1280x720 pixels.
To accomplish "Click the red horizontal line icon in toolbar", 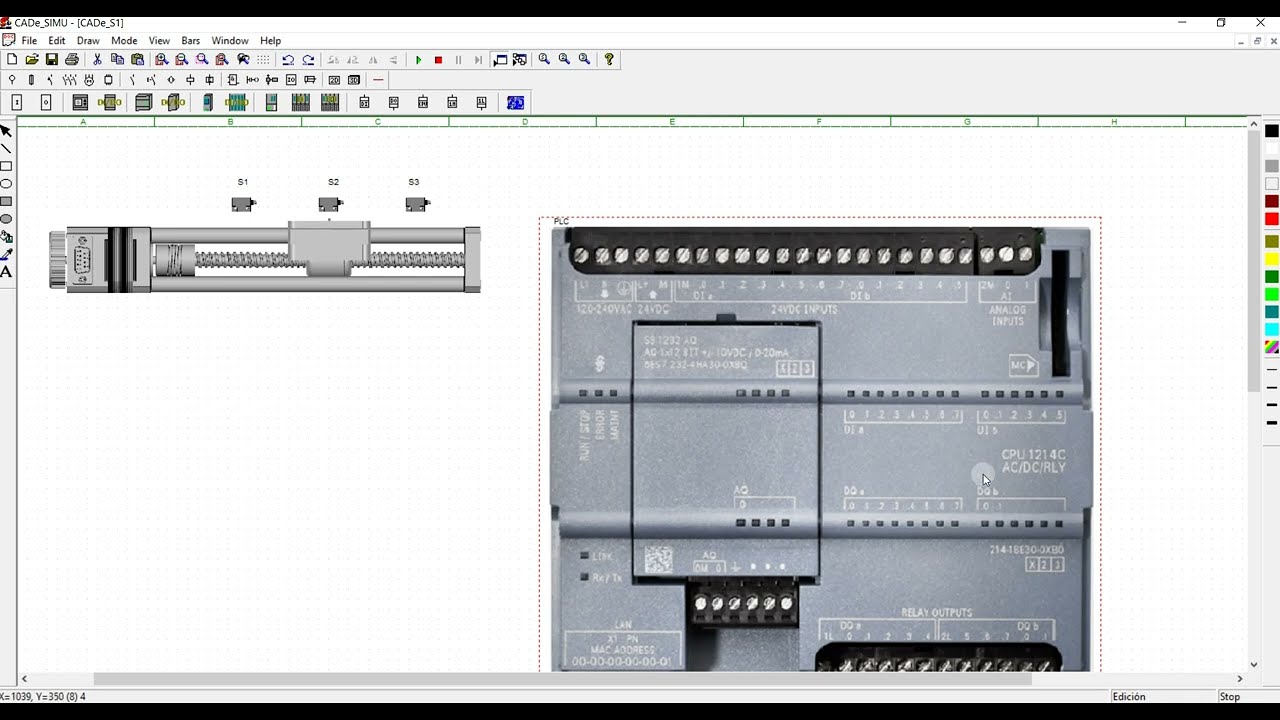I will pos(378,80).
